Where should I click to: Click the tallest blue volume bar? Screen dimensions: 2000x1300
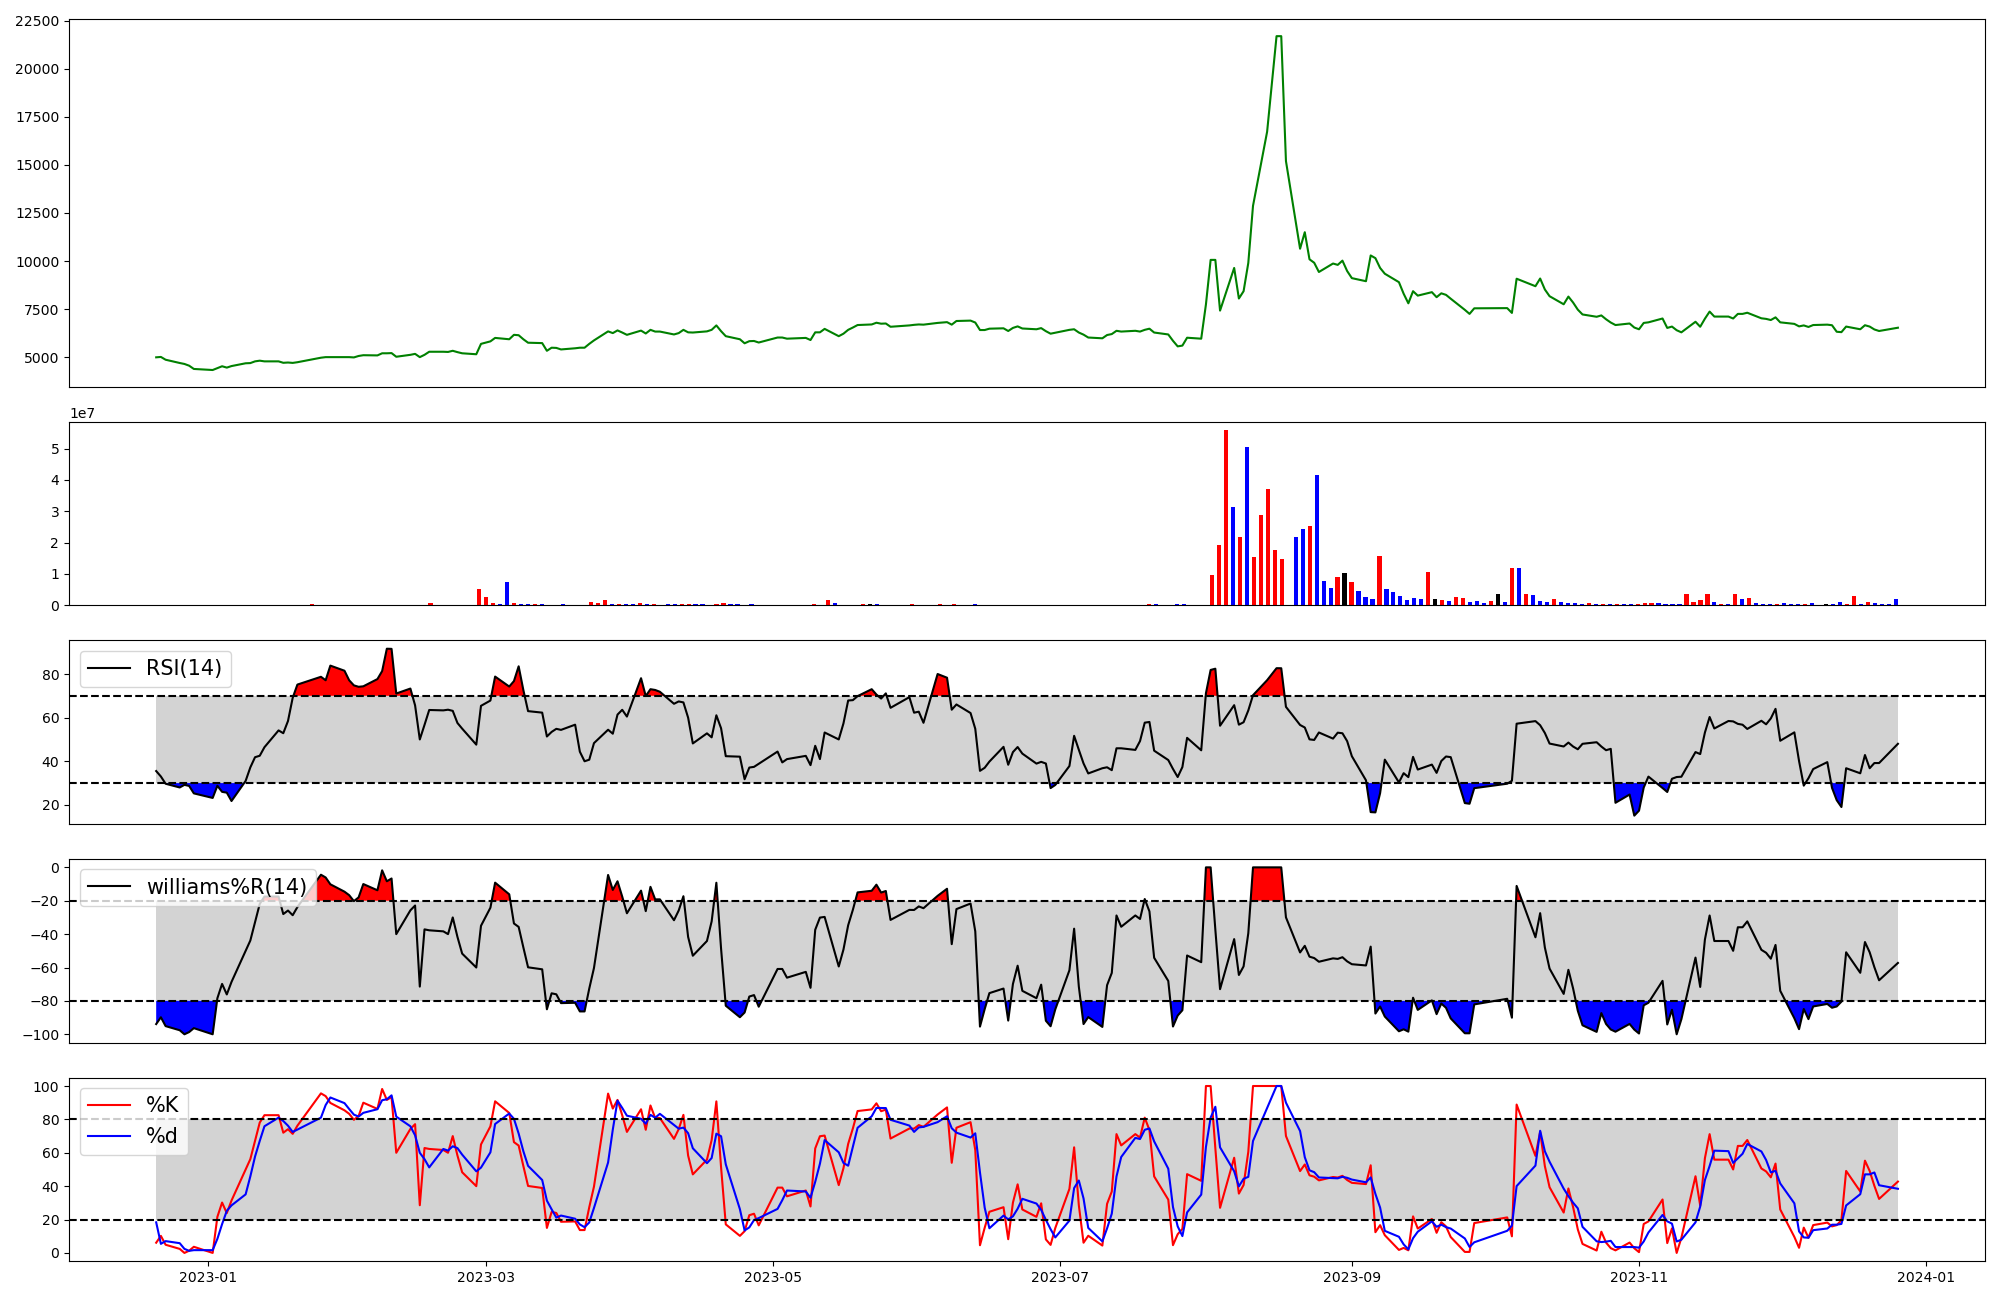[1247, 526]
